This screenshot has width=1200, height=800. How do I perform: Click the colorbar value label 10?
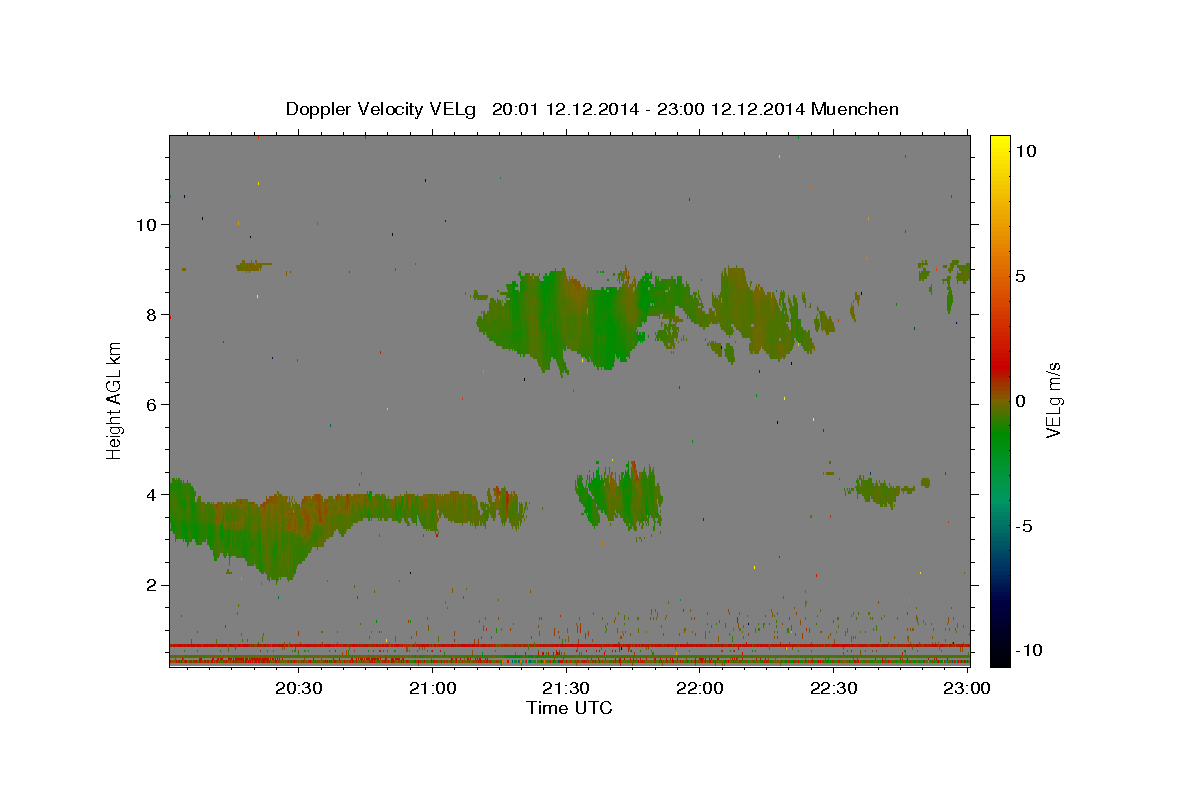[x=1025, y=151]
